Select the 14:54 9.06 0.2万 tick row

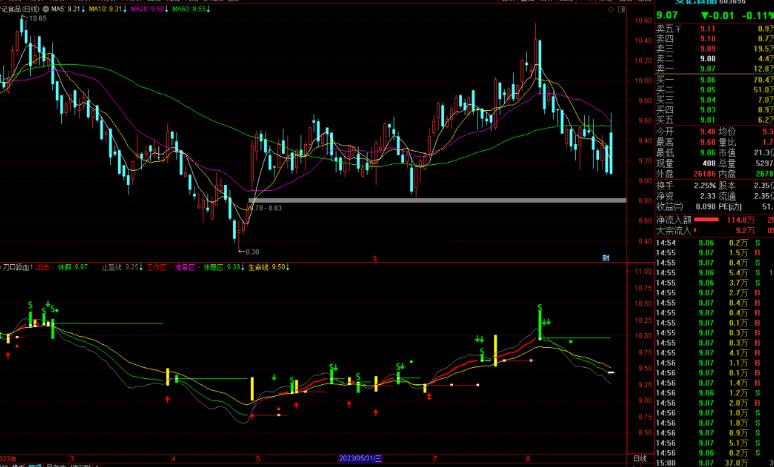715,243
